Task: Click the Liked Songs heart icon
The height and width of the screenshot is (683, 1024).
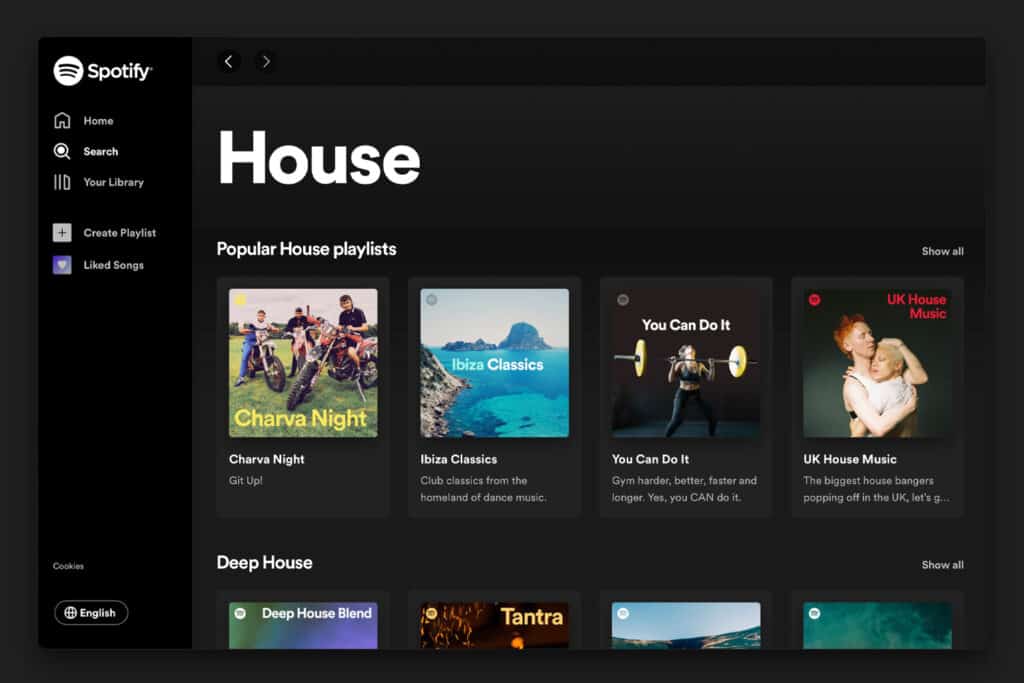Action: [62, 264]
